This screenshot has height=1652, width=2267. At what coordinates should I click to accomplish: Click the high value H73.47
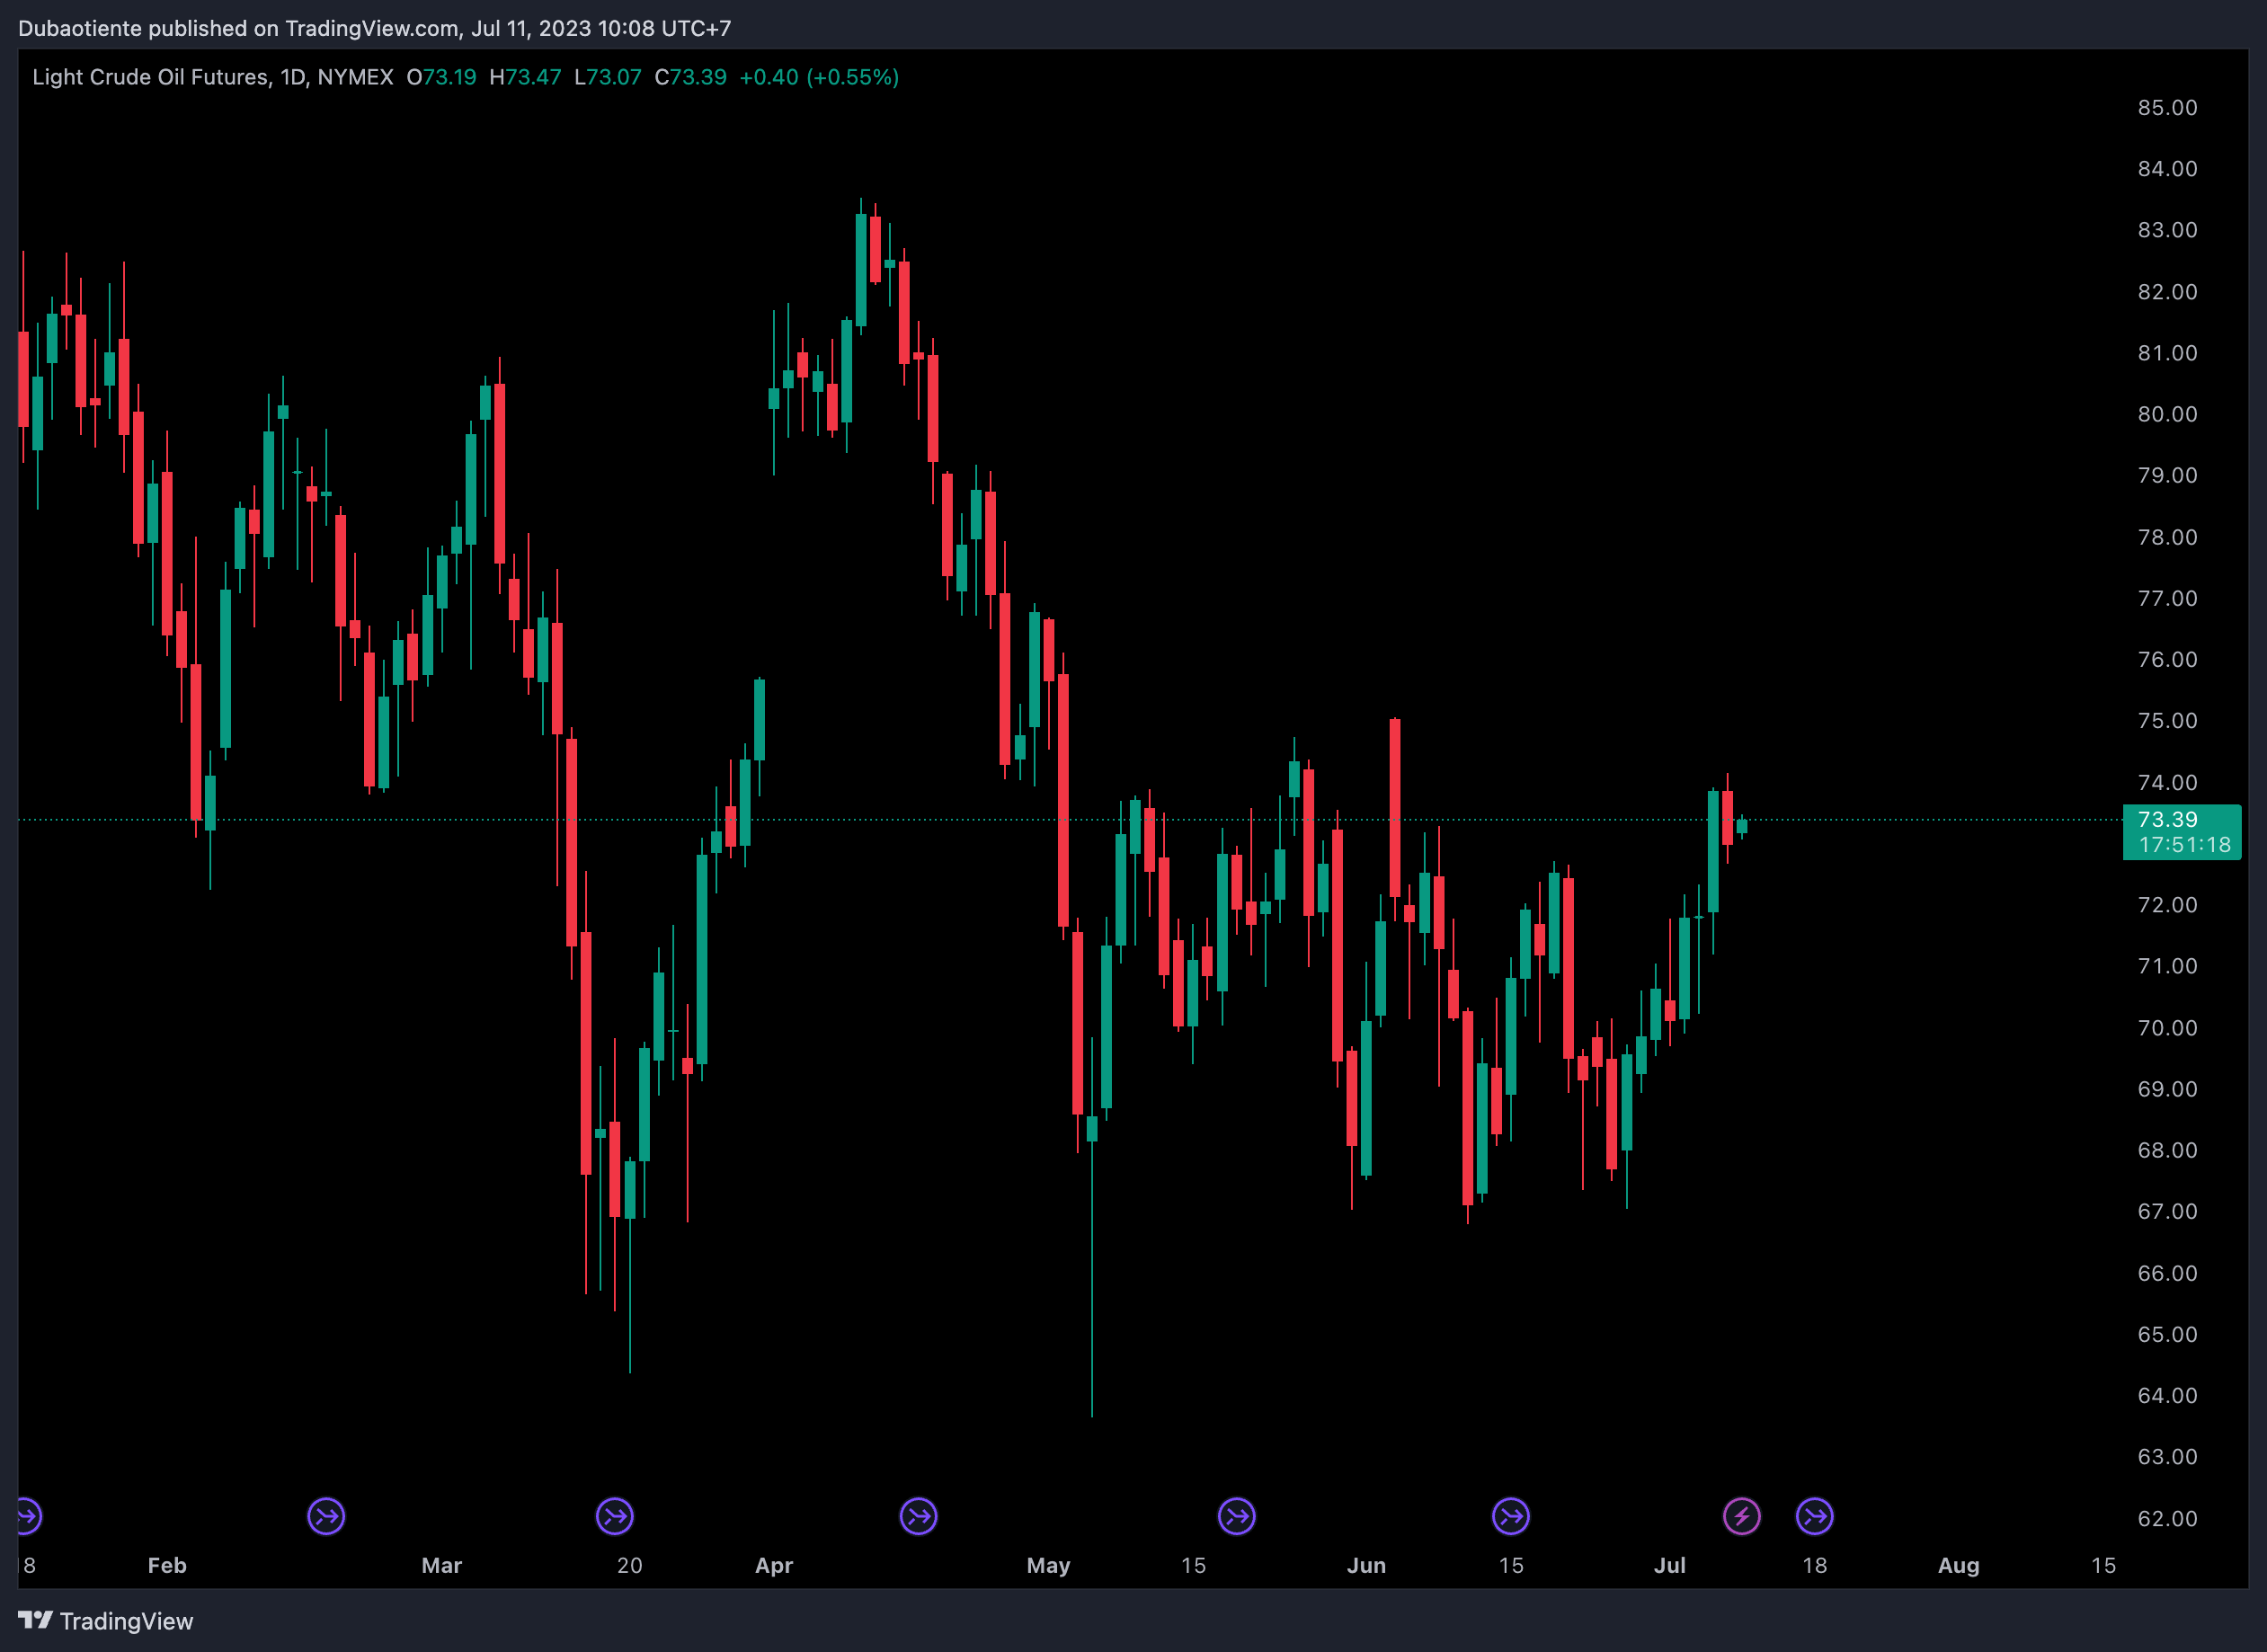[x=525, y=77]
